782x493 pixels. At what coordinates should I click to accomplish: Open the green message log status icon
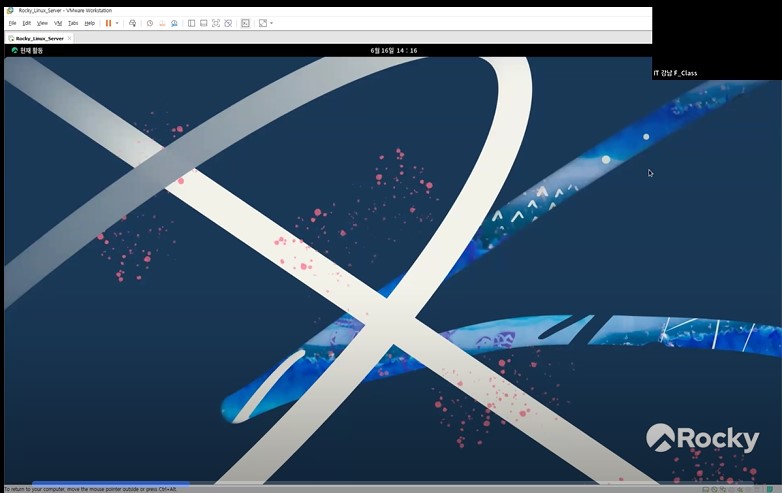pos(771,490)
